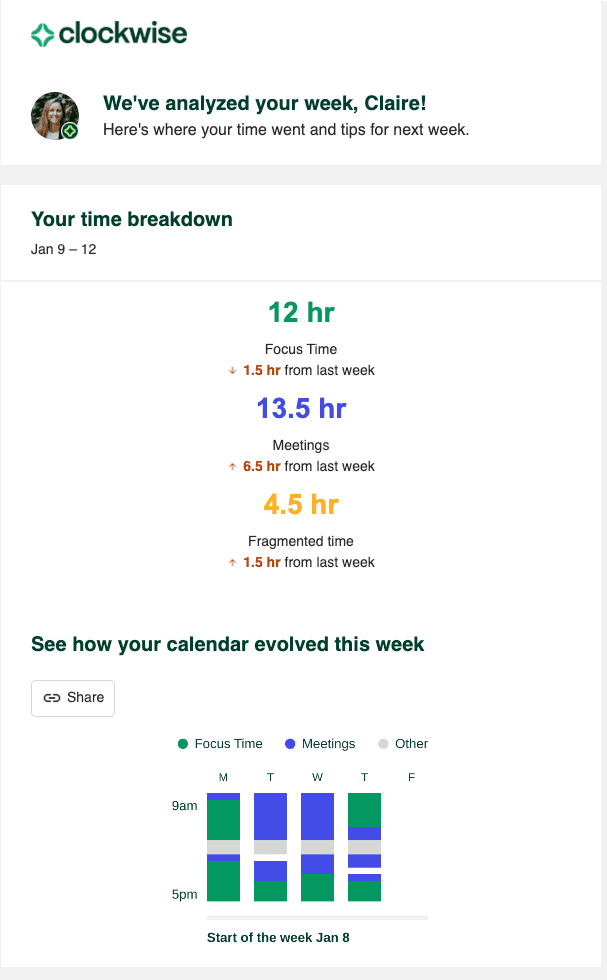Click the 12 hr Focus Time value
Image resolution: width=607 pixels, height=980 pixels.
click(301, 313)
